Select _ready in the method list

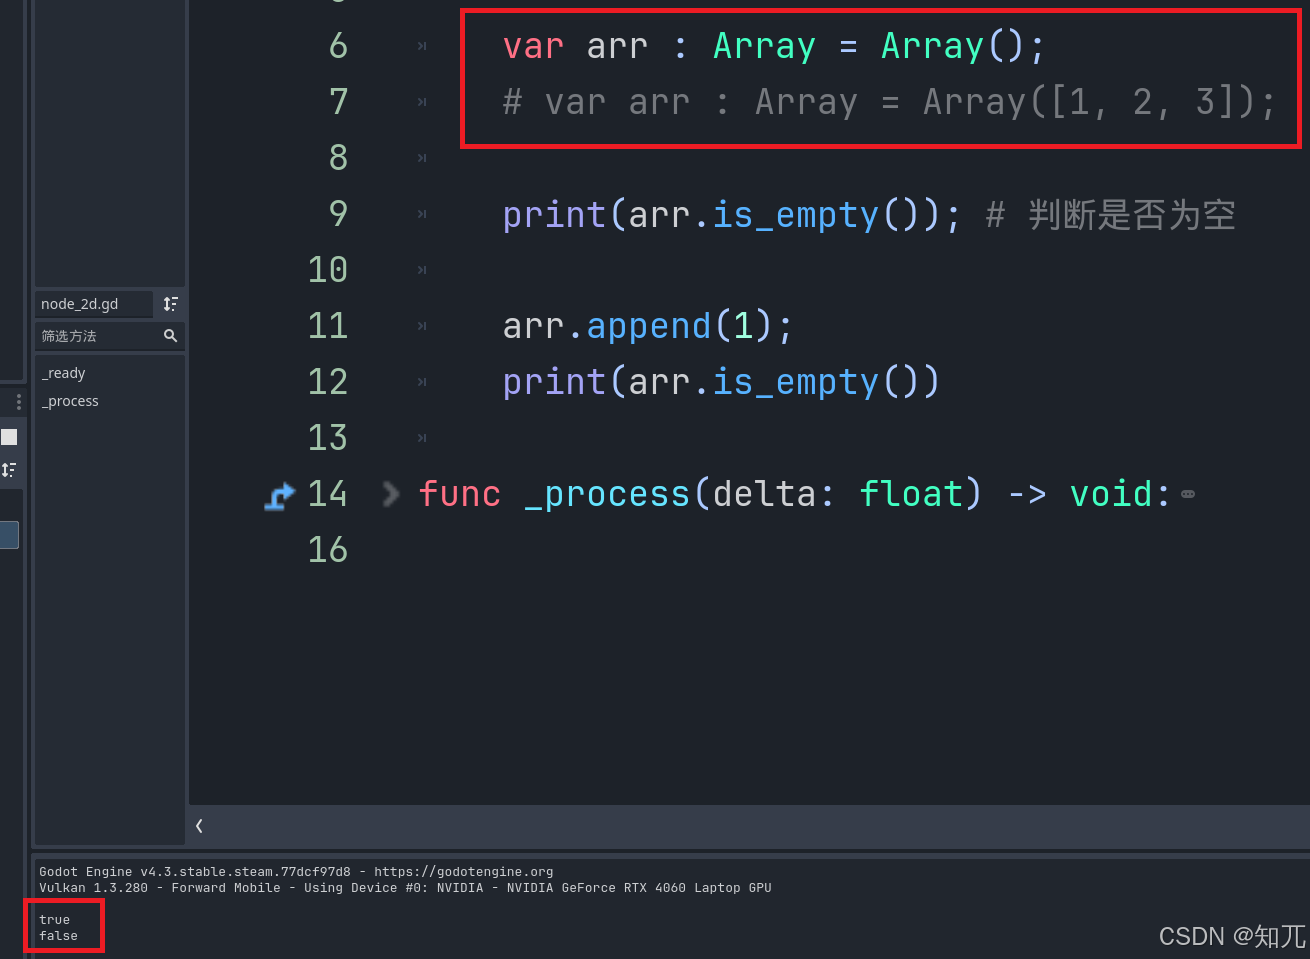pyautogui.click(x=63, y=373)
